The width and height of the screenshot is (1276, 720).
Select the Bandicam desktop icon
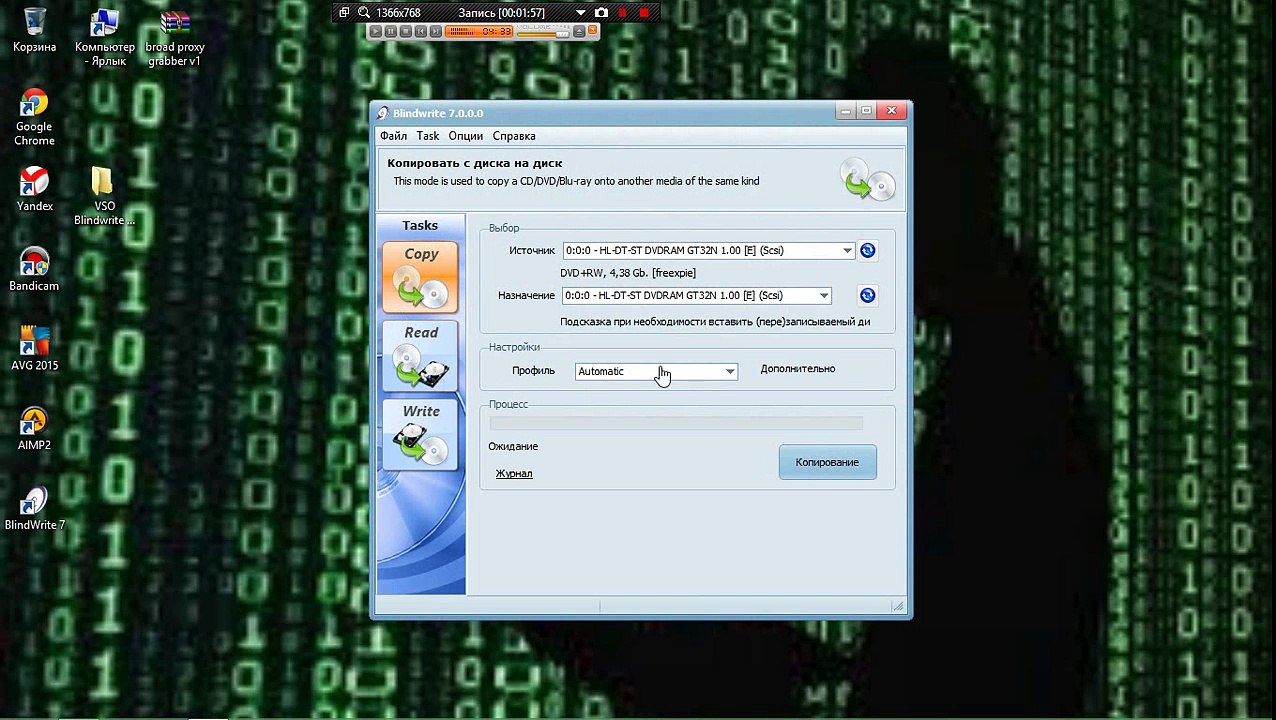click(x=34, y=269)
